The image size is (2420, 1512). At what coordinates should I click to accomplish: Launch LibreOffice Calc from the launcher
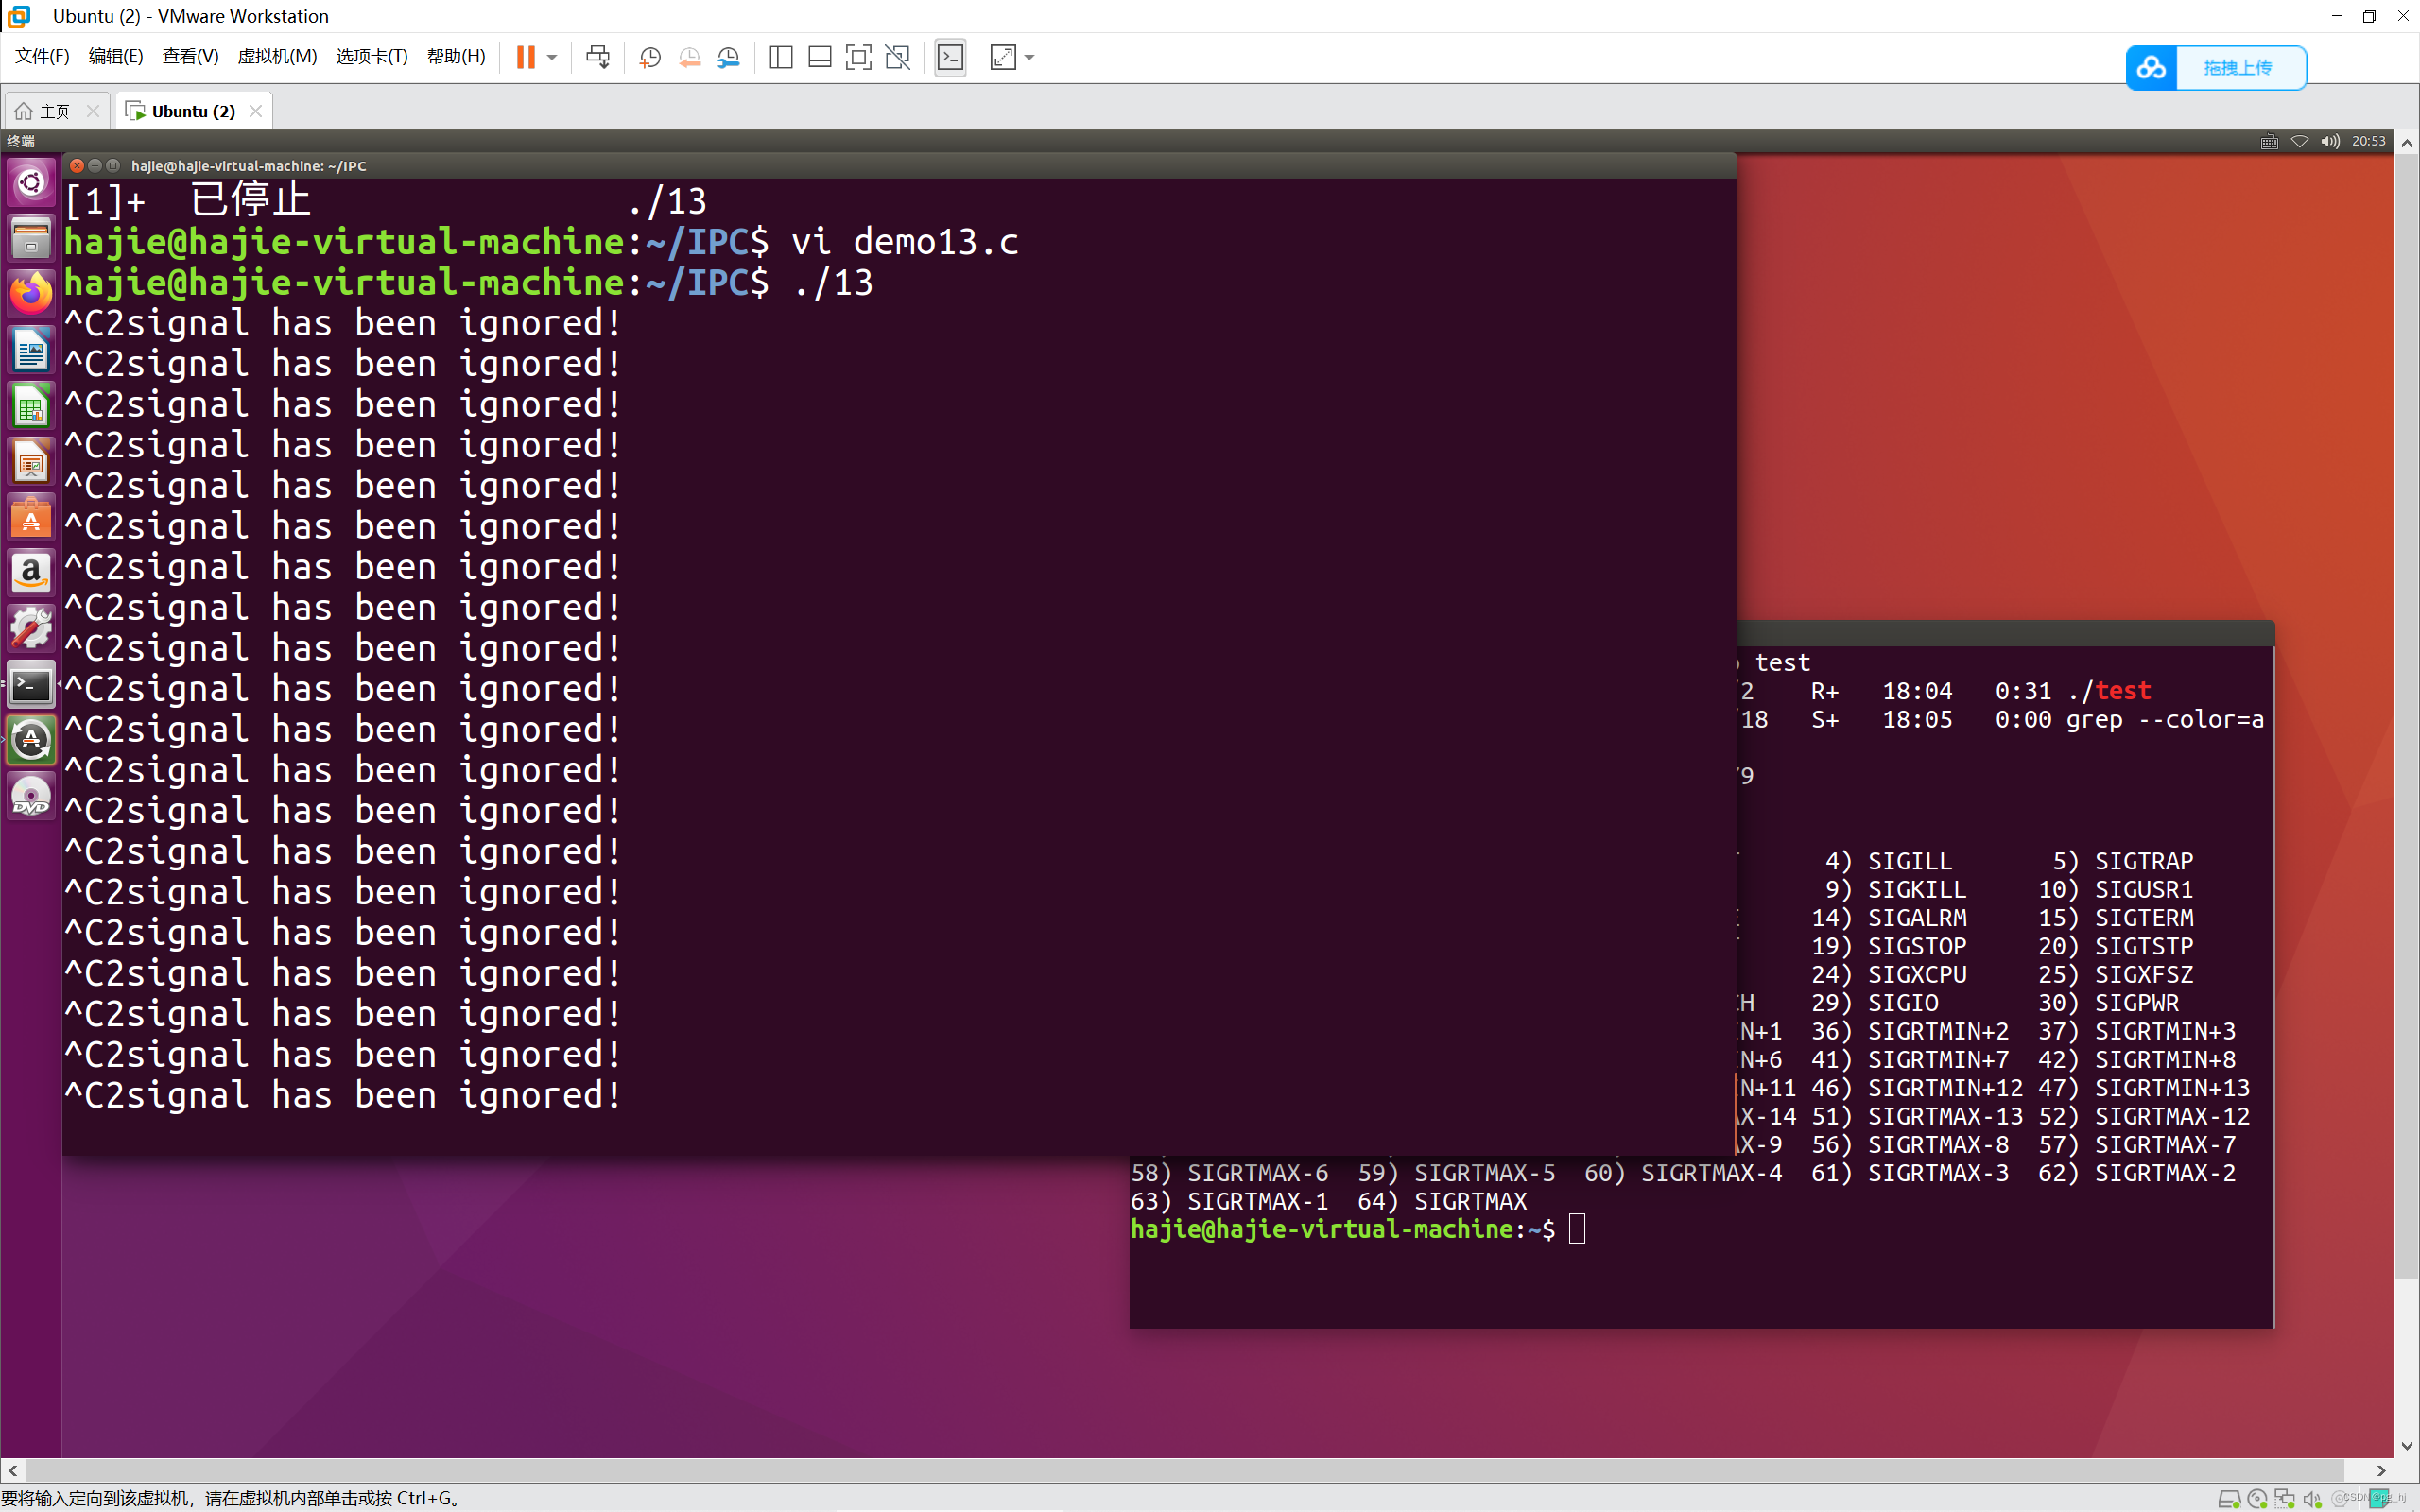tap(31, 406)
